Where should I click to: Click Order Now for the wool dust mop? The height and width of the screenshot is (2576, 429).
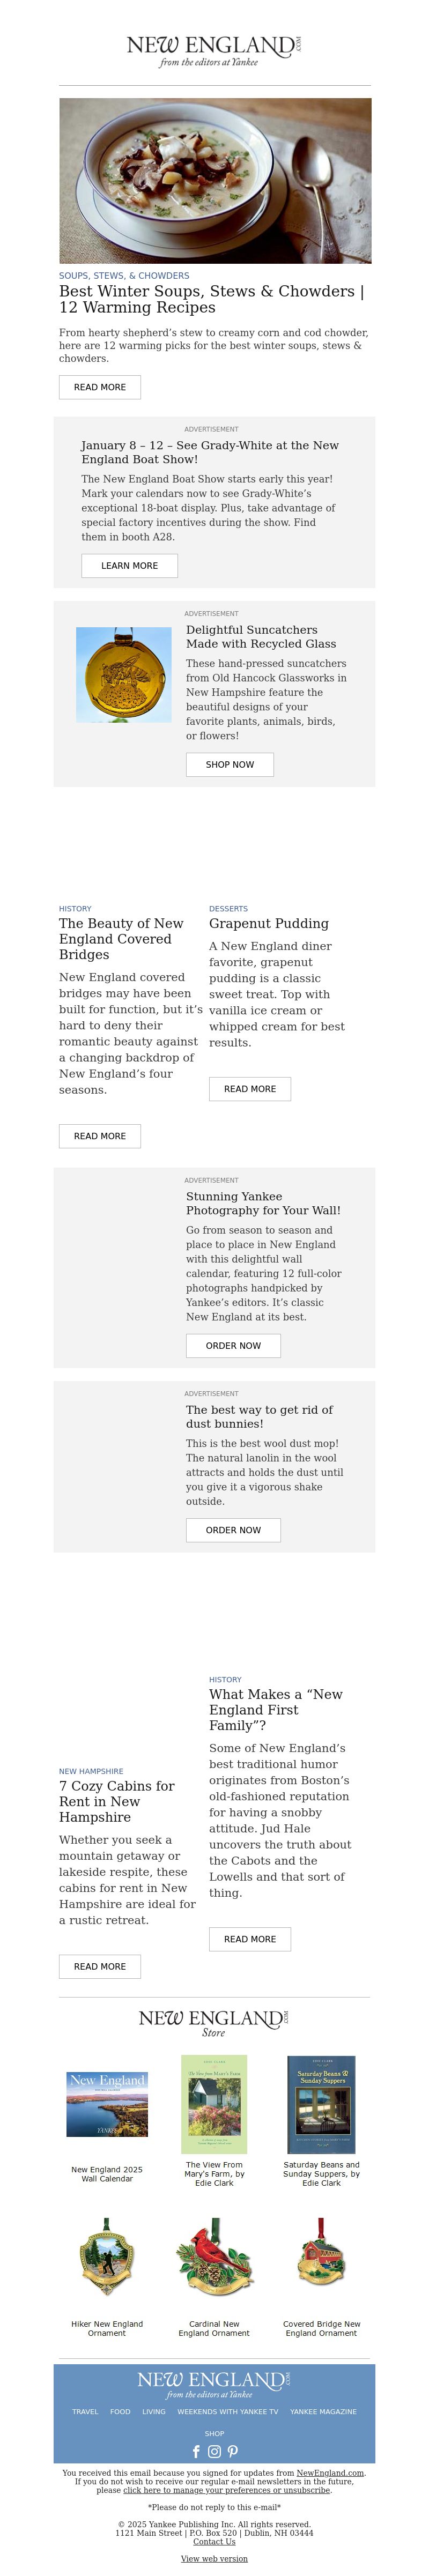tap(233, 1529)
